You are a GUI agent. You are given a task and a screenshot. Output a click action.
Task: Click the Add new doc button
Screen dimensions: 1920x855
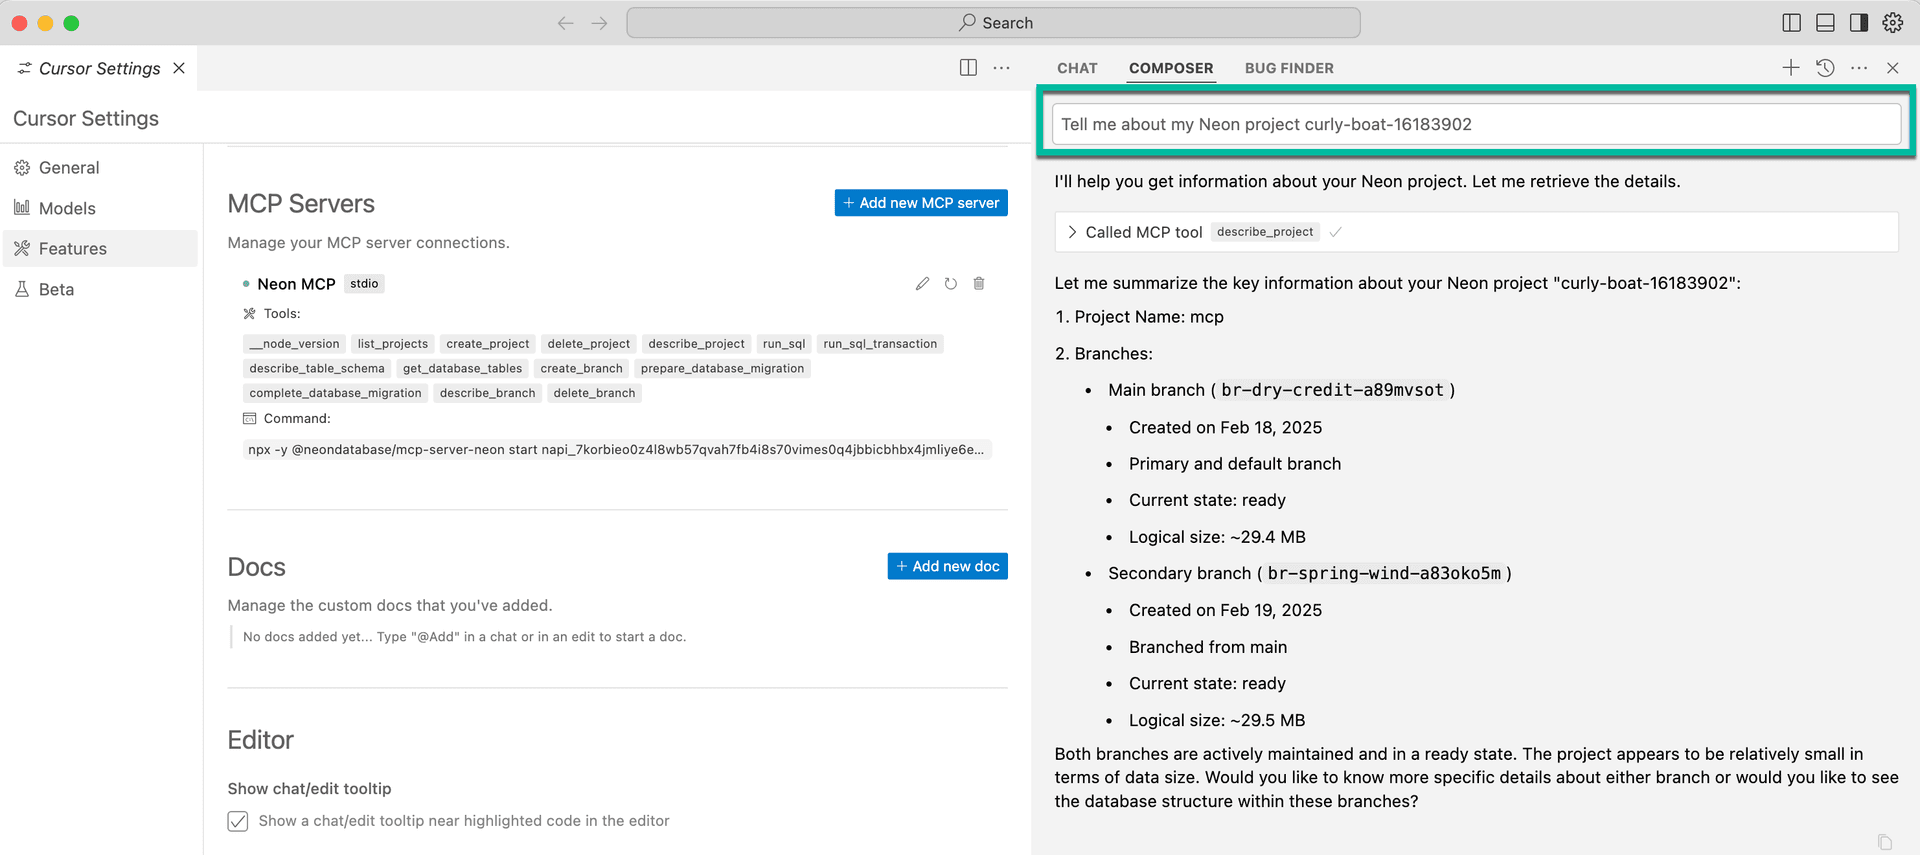click(x=947, y=566)
